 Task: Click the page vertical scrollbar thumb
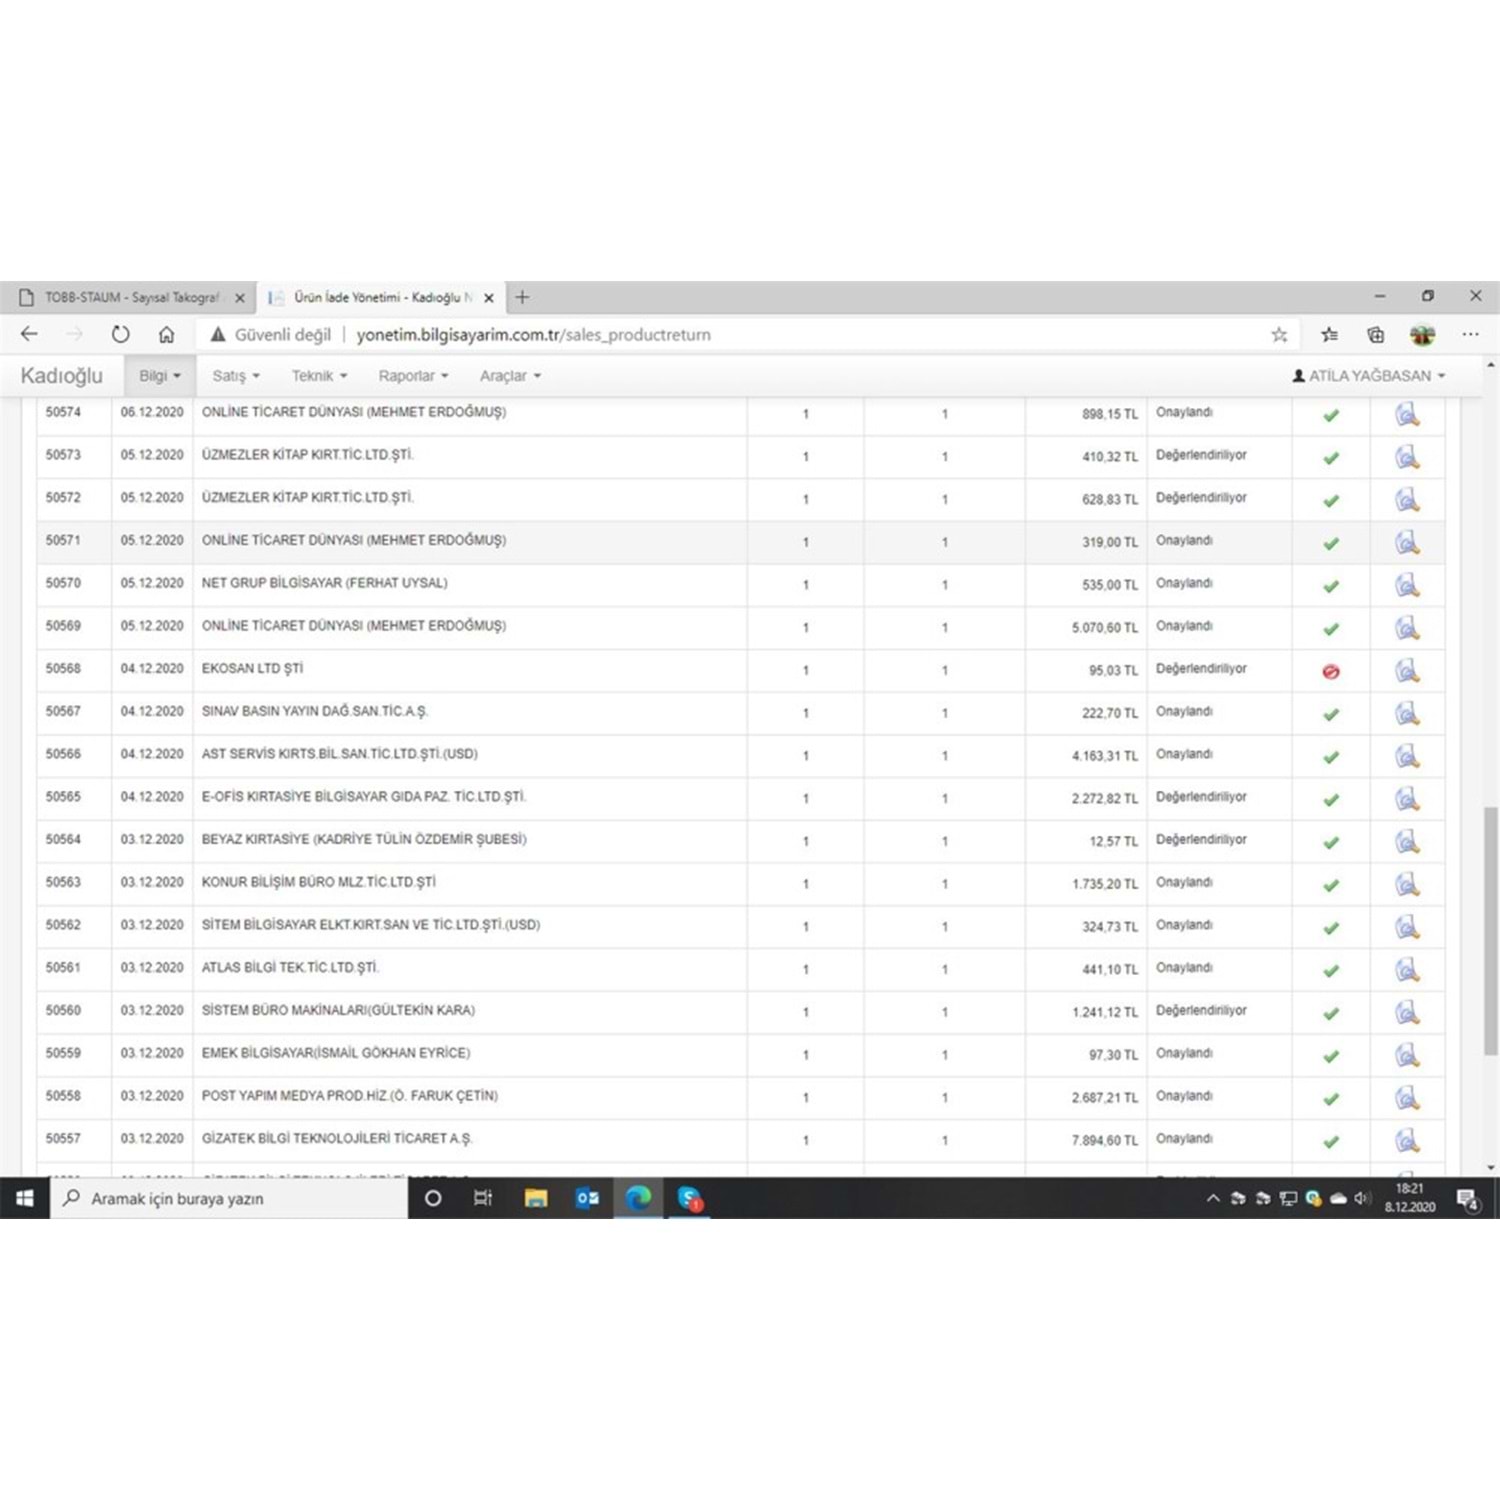point(1490,930)
